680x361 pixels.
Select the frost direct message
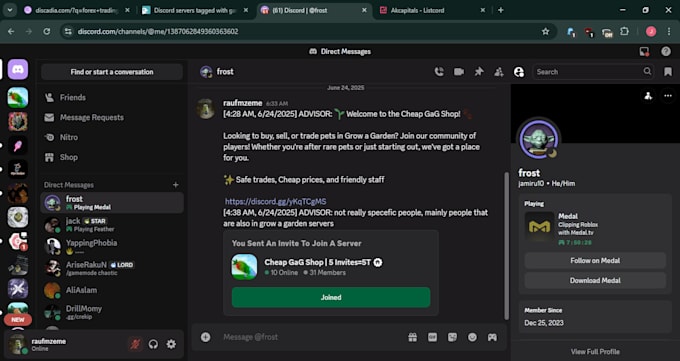pos(112,203)
